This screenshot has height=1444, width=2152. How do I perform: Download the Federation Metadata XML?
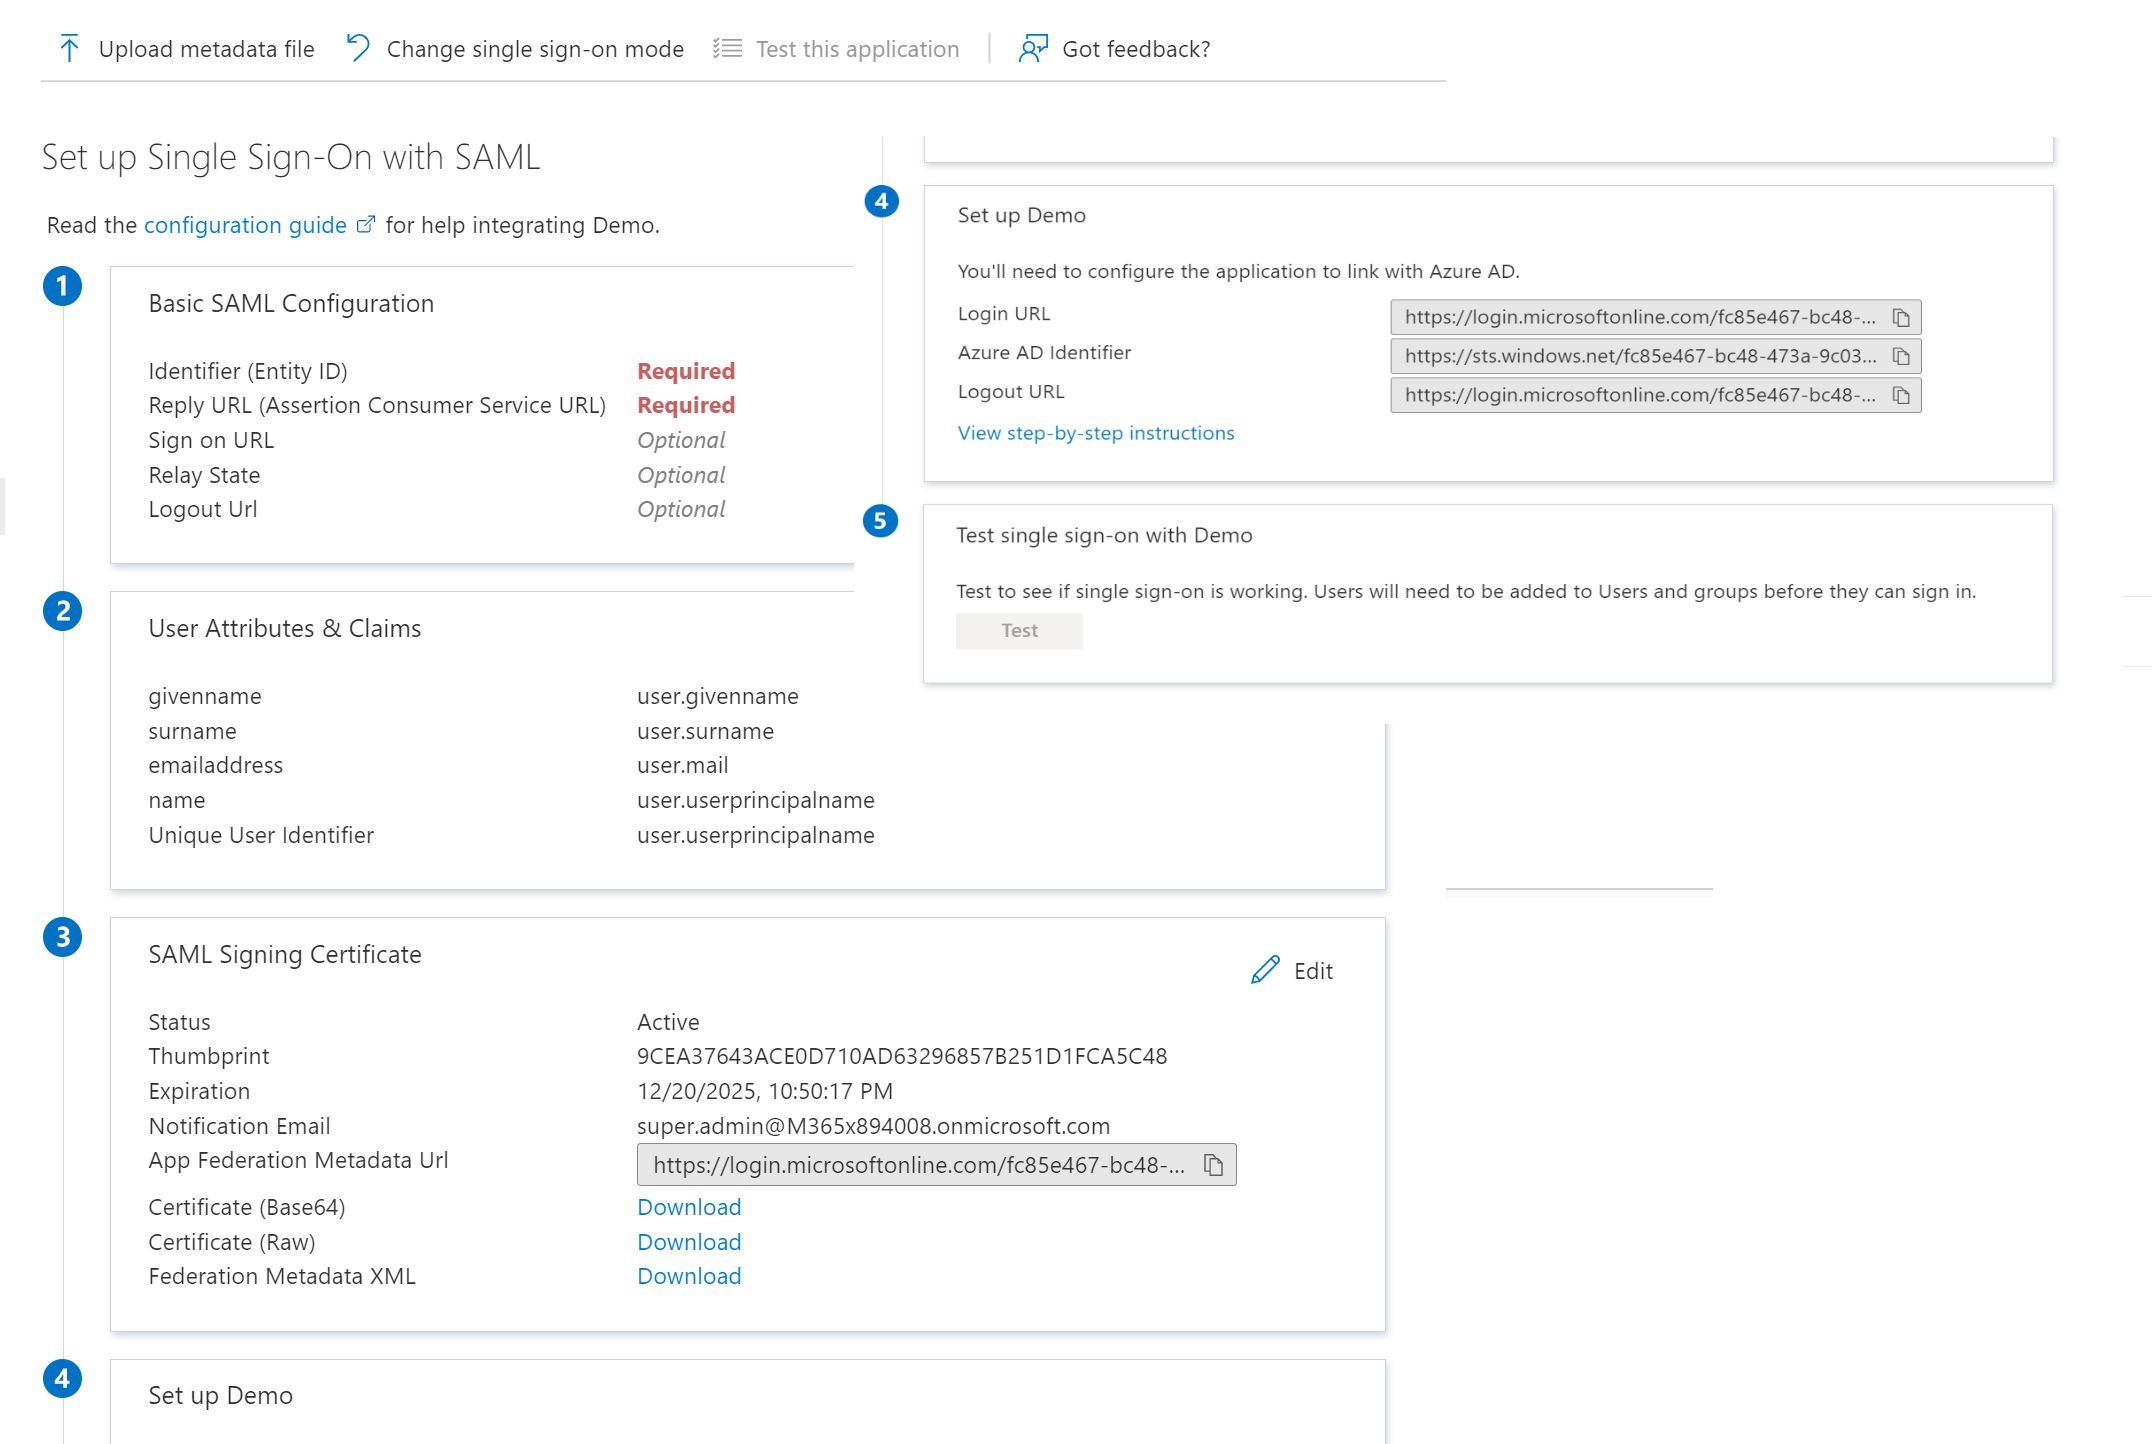(689, 1276)
